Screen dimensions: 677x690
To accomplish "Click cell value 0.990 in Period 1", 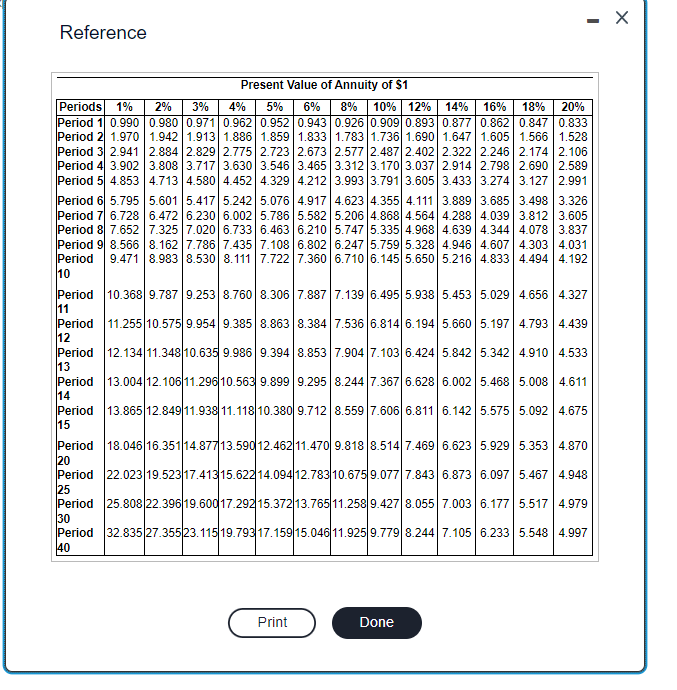I will (x=125, y=123).
